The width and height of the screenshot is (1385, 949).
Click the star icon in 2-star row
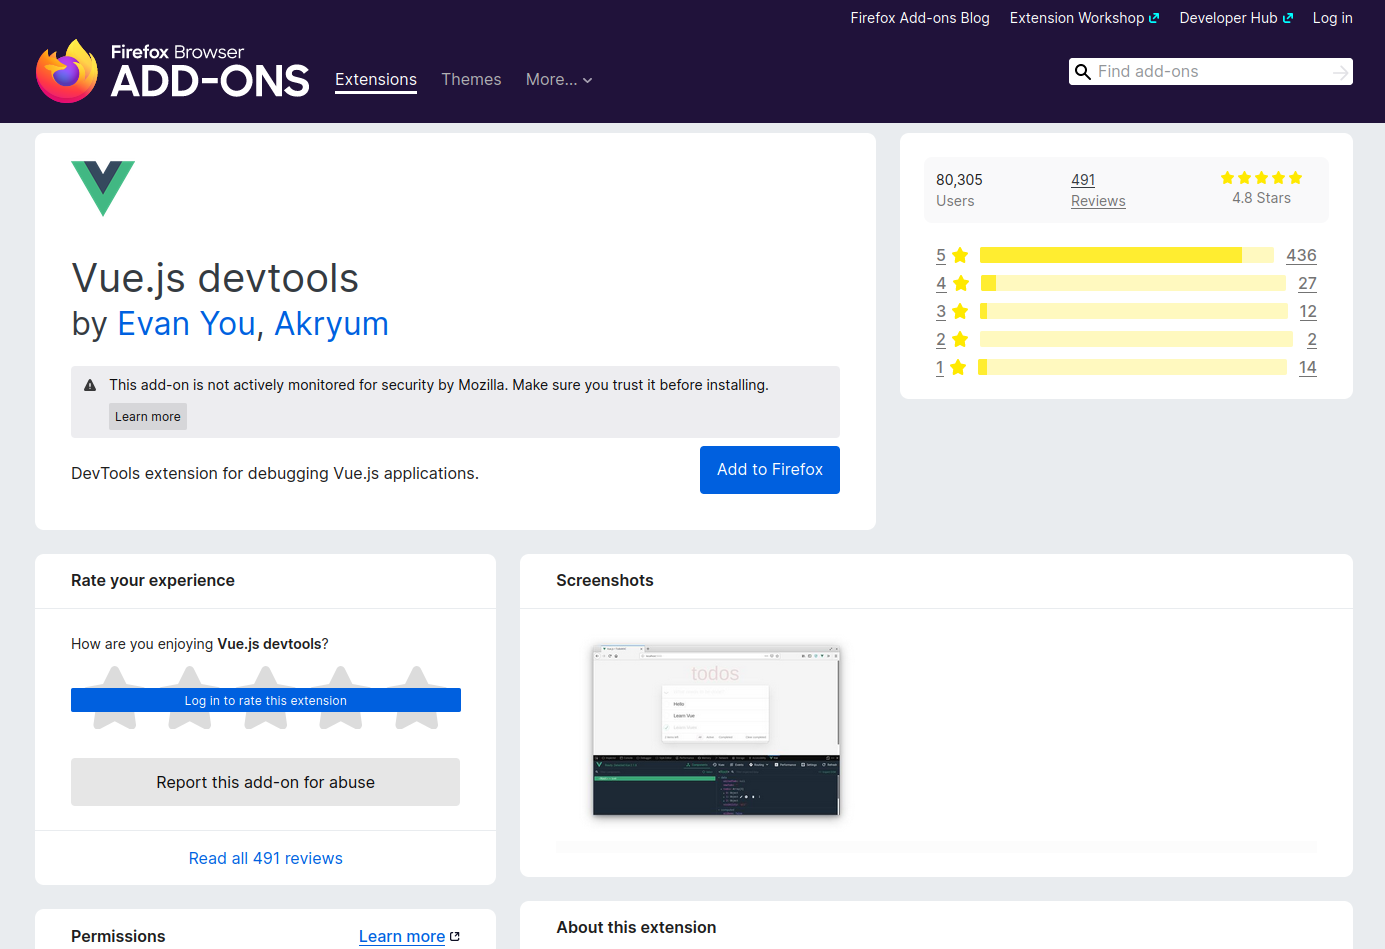pyautogui.click(x=960, y=339)
